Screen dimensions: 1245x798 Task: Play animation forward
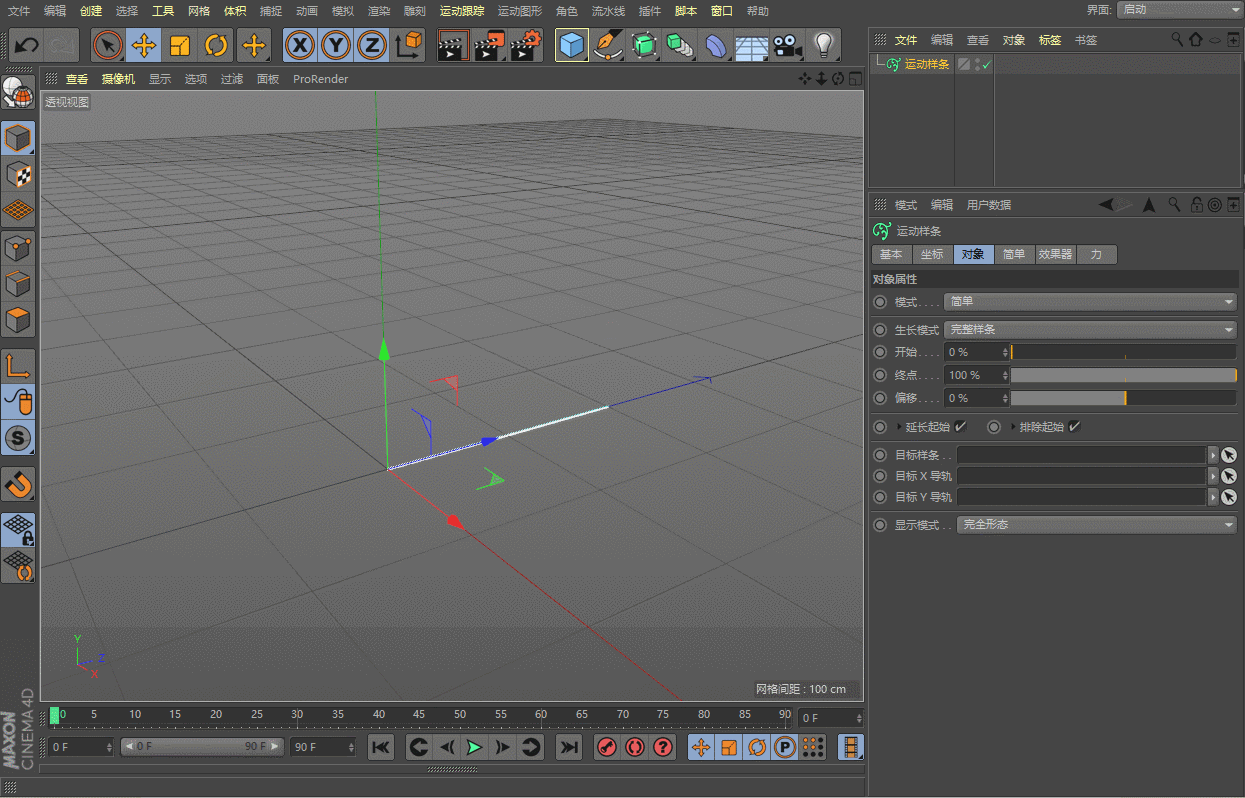click(x=475, y=747)
